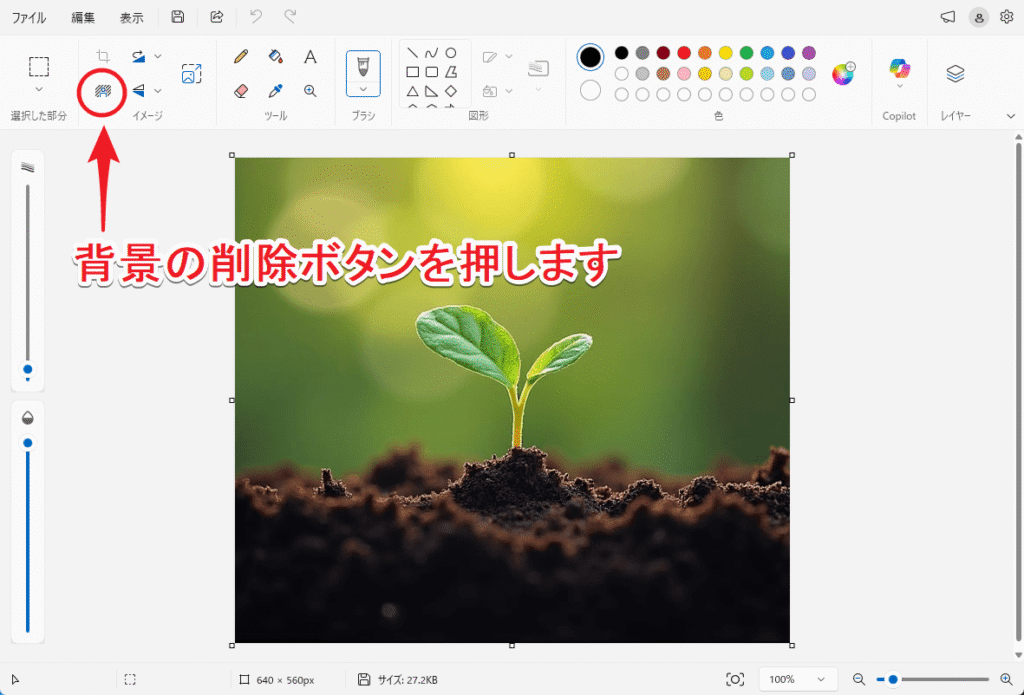
Task: Click the undo arrow
Action: tap(256, 17)
